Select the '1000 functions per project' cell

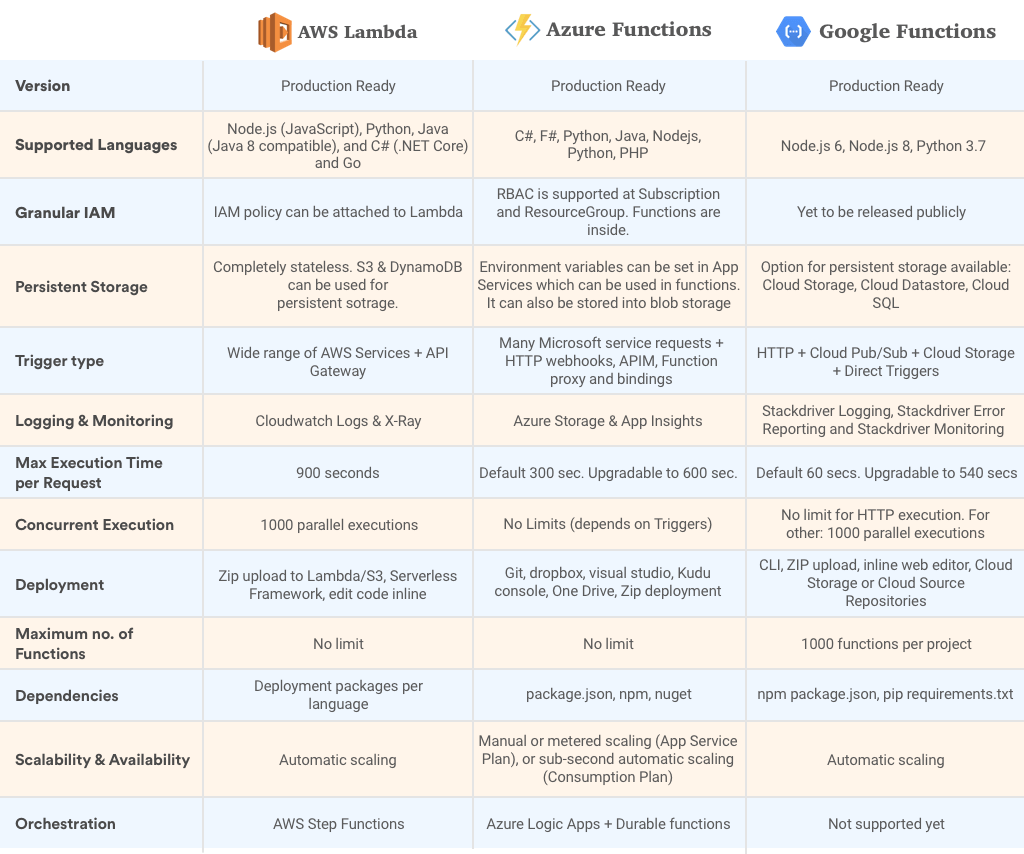click(886, 644)
